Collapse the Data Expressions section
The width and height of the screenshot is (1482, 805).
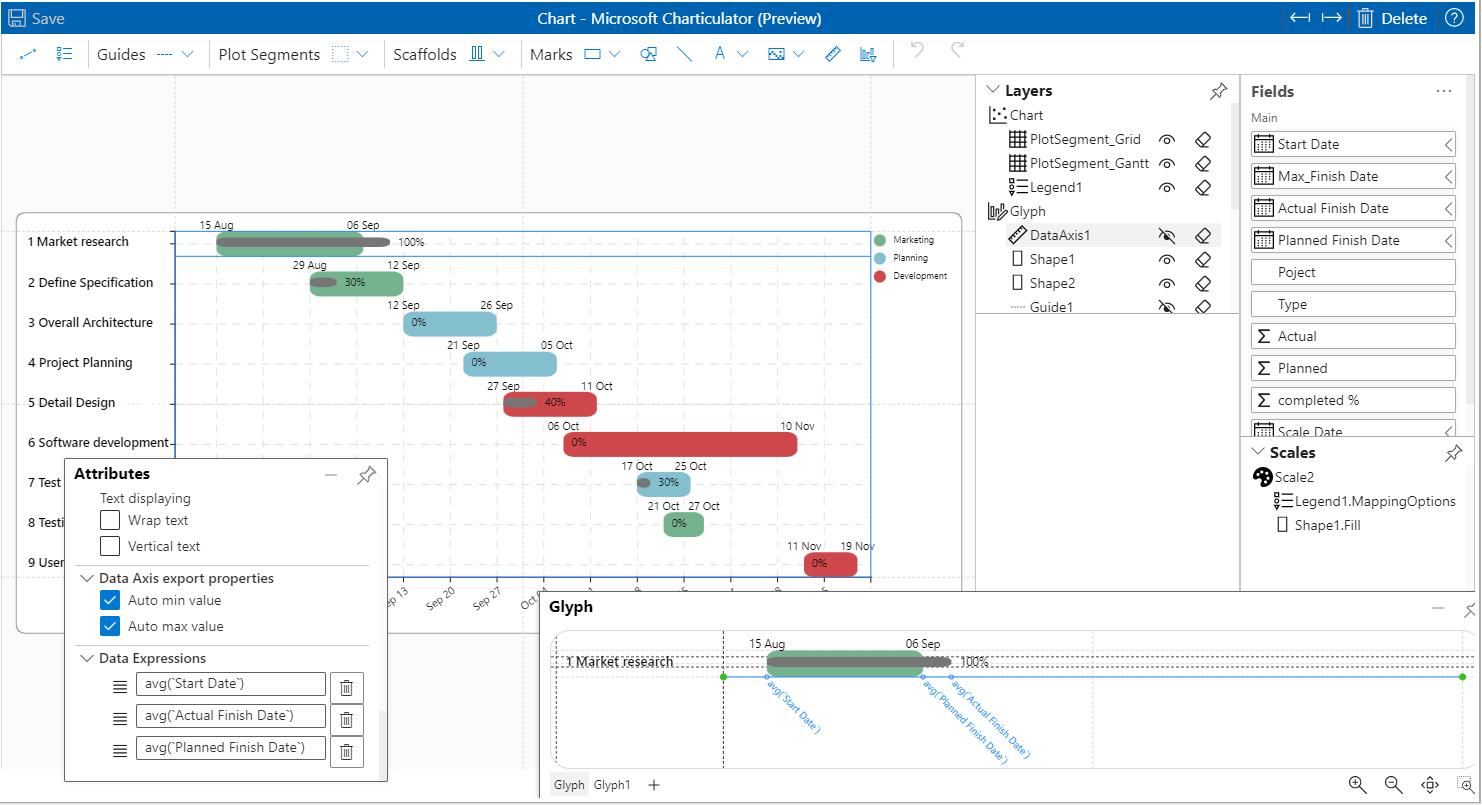85,659
